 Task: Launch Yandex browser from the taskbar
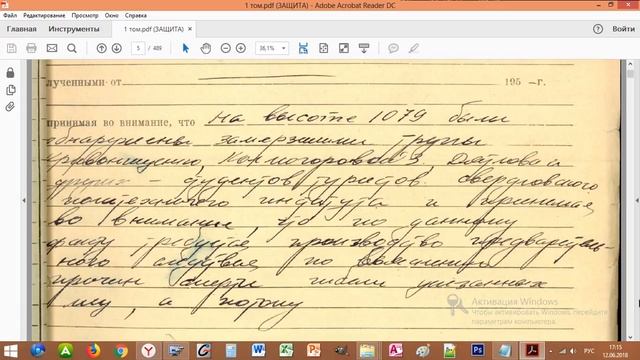[149, 351]
